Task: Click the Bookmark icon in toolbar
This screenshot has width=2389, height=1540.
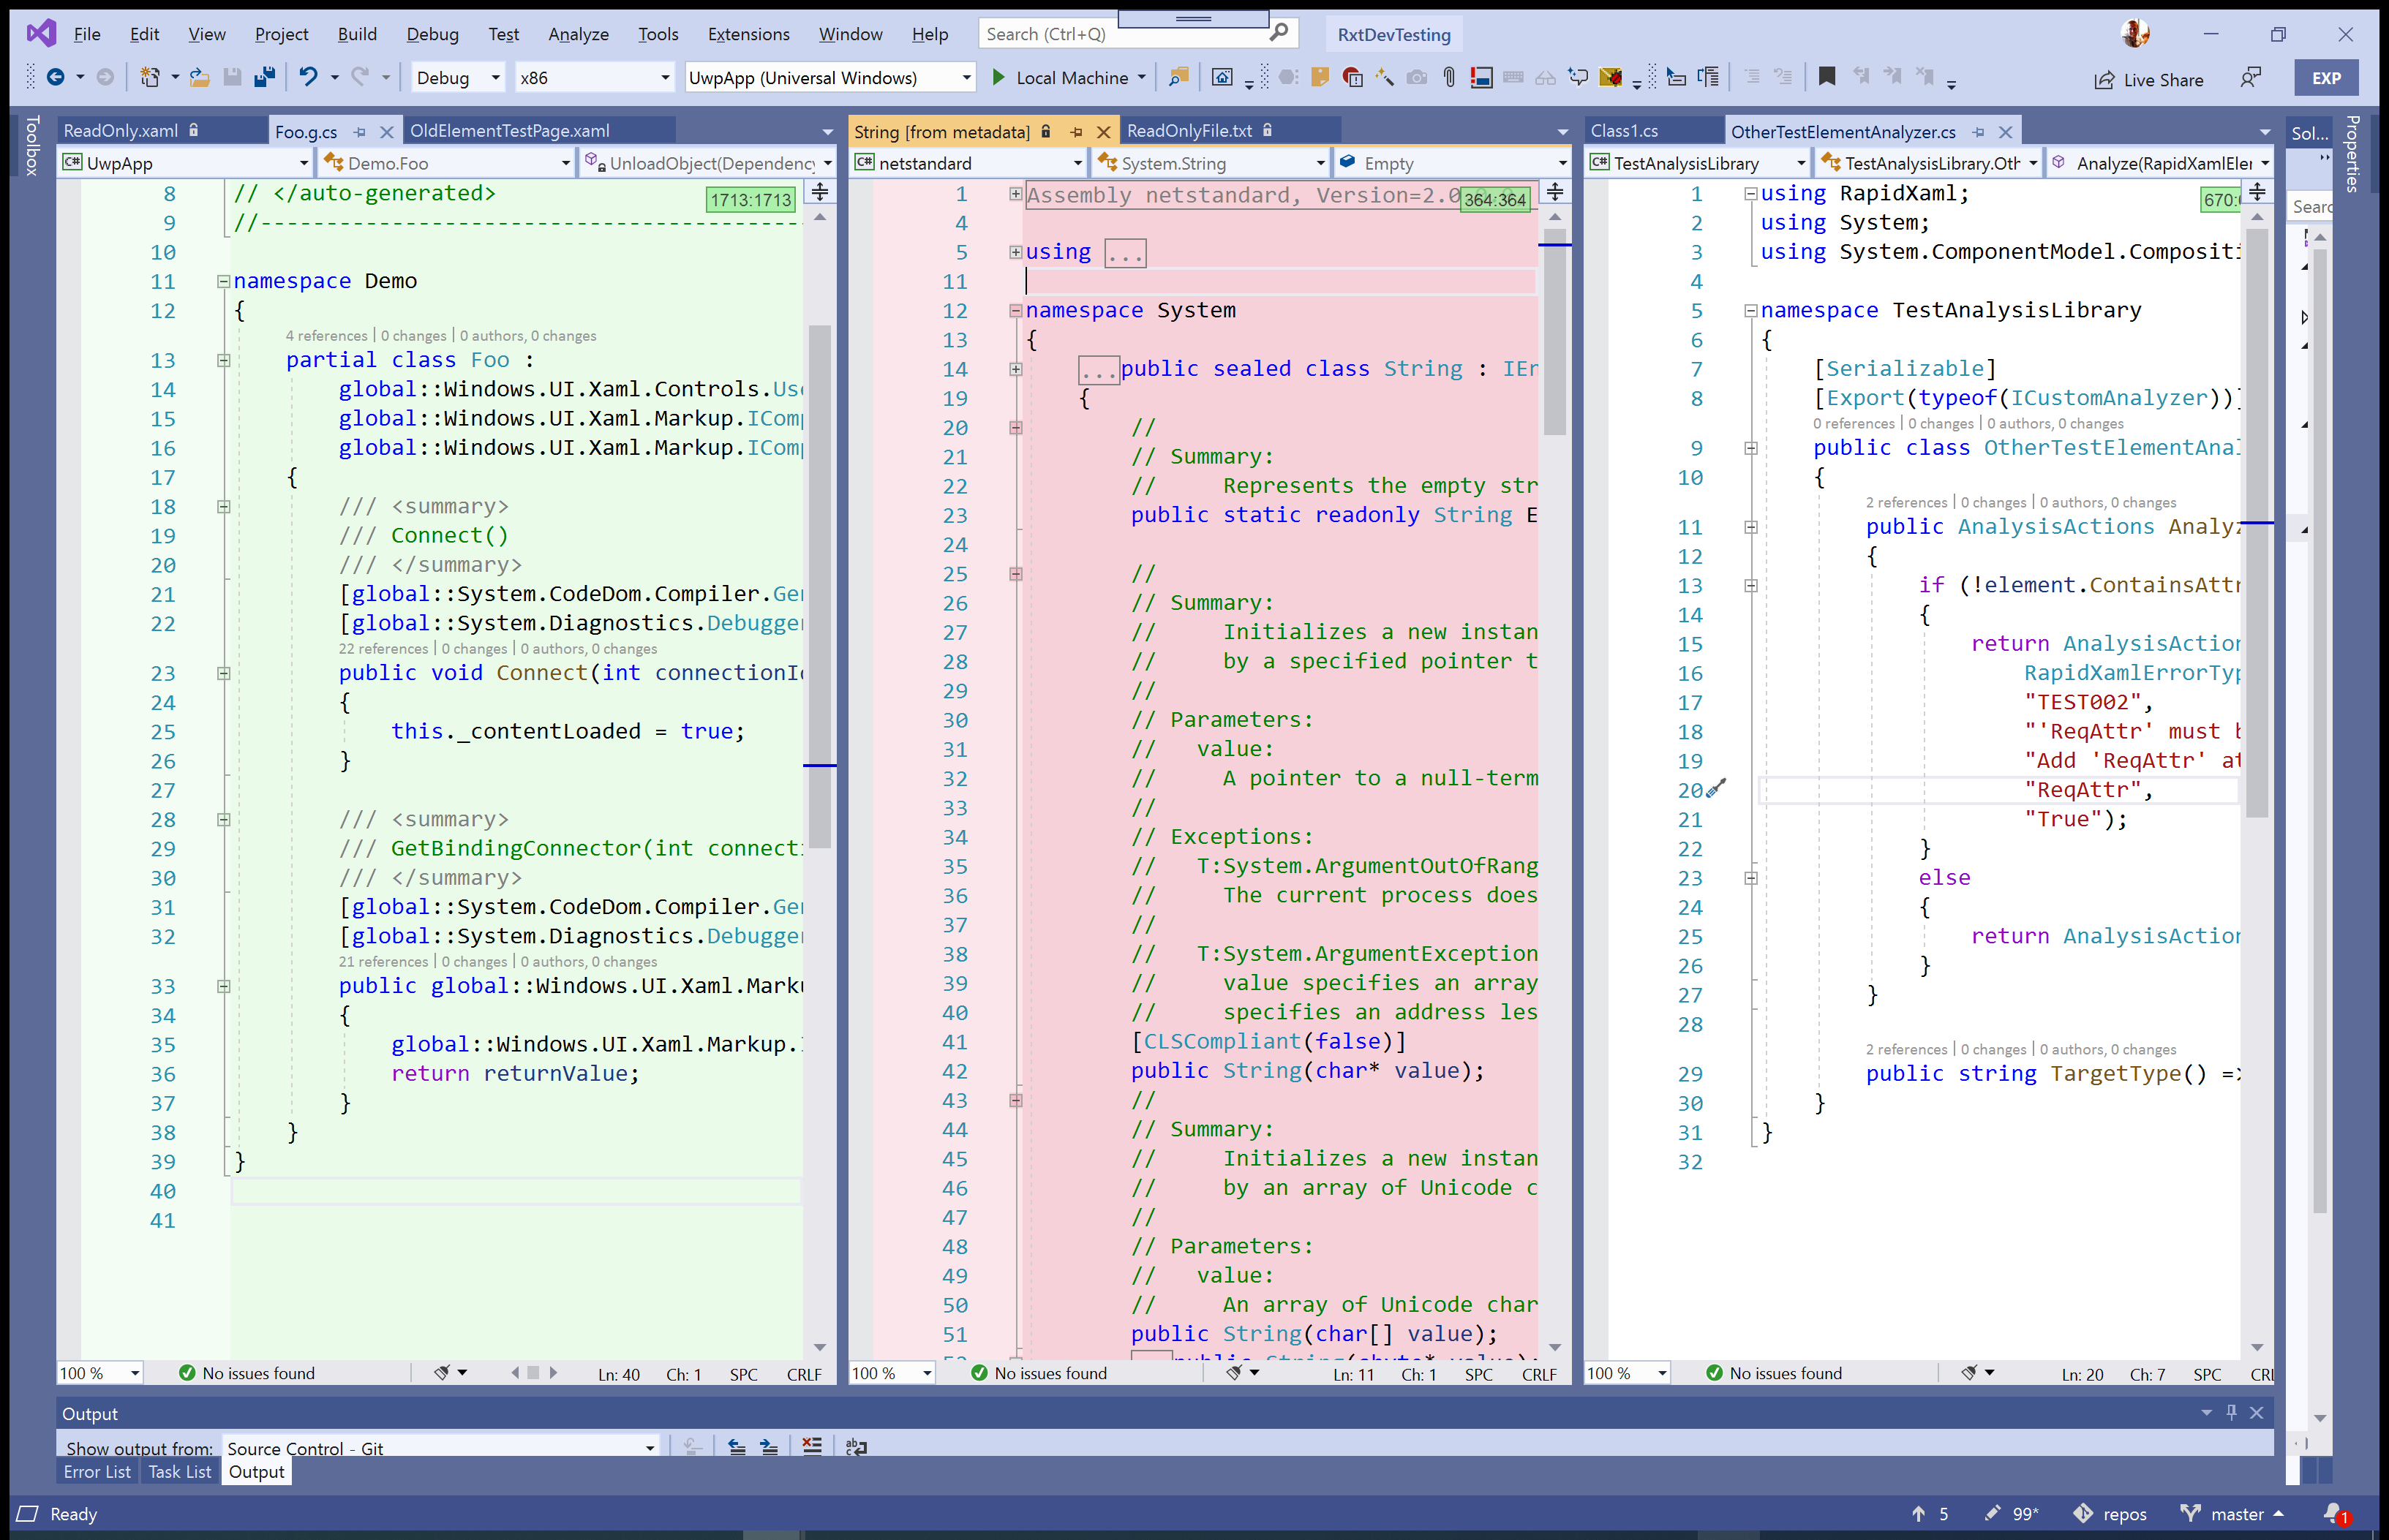Action: click(1826, 77)
